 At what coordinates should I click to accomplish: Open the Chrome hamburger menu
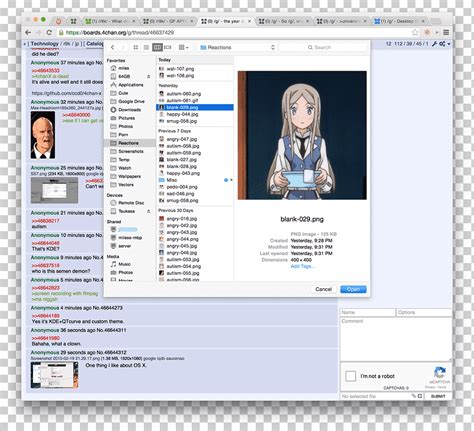point(446,32)
